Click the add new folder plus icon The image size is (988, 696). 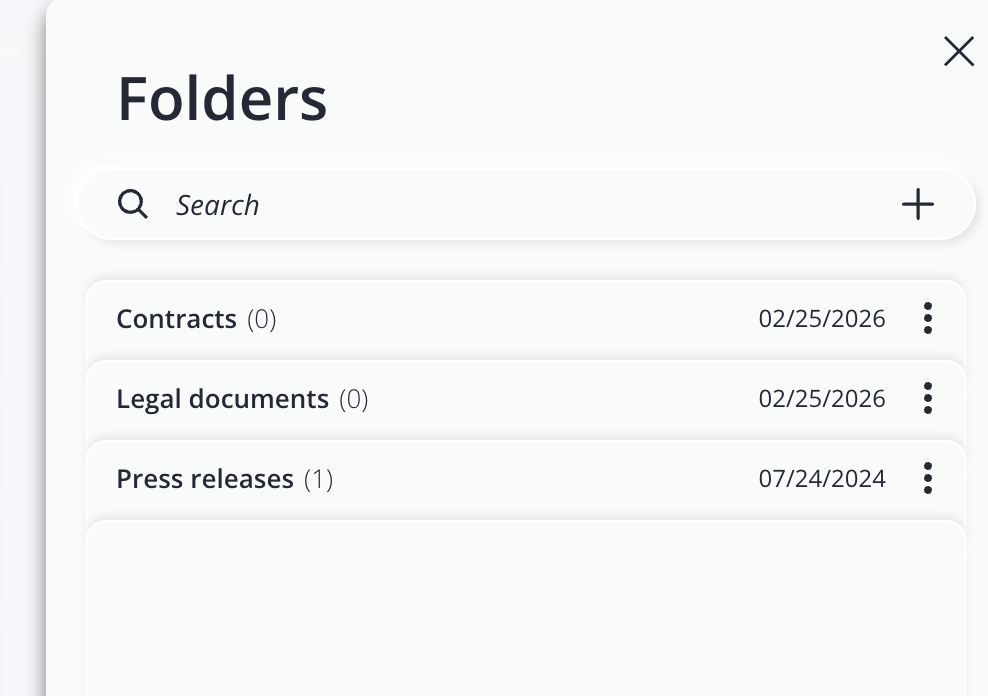click(917, 205)
